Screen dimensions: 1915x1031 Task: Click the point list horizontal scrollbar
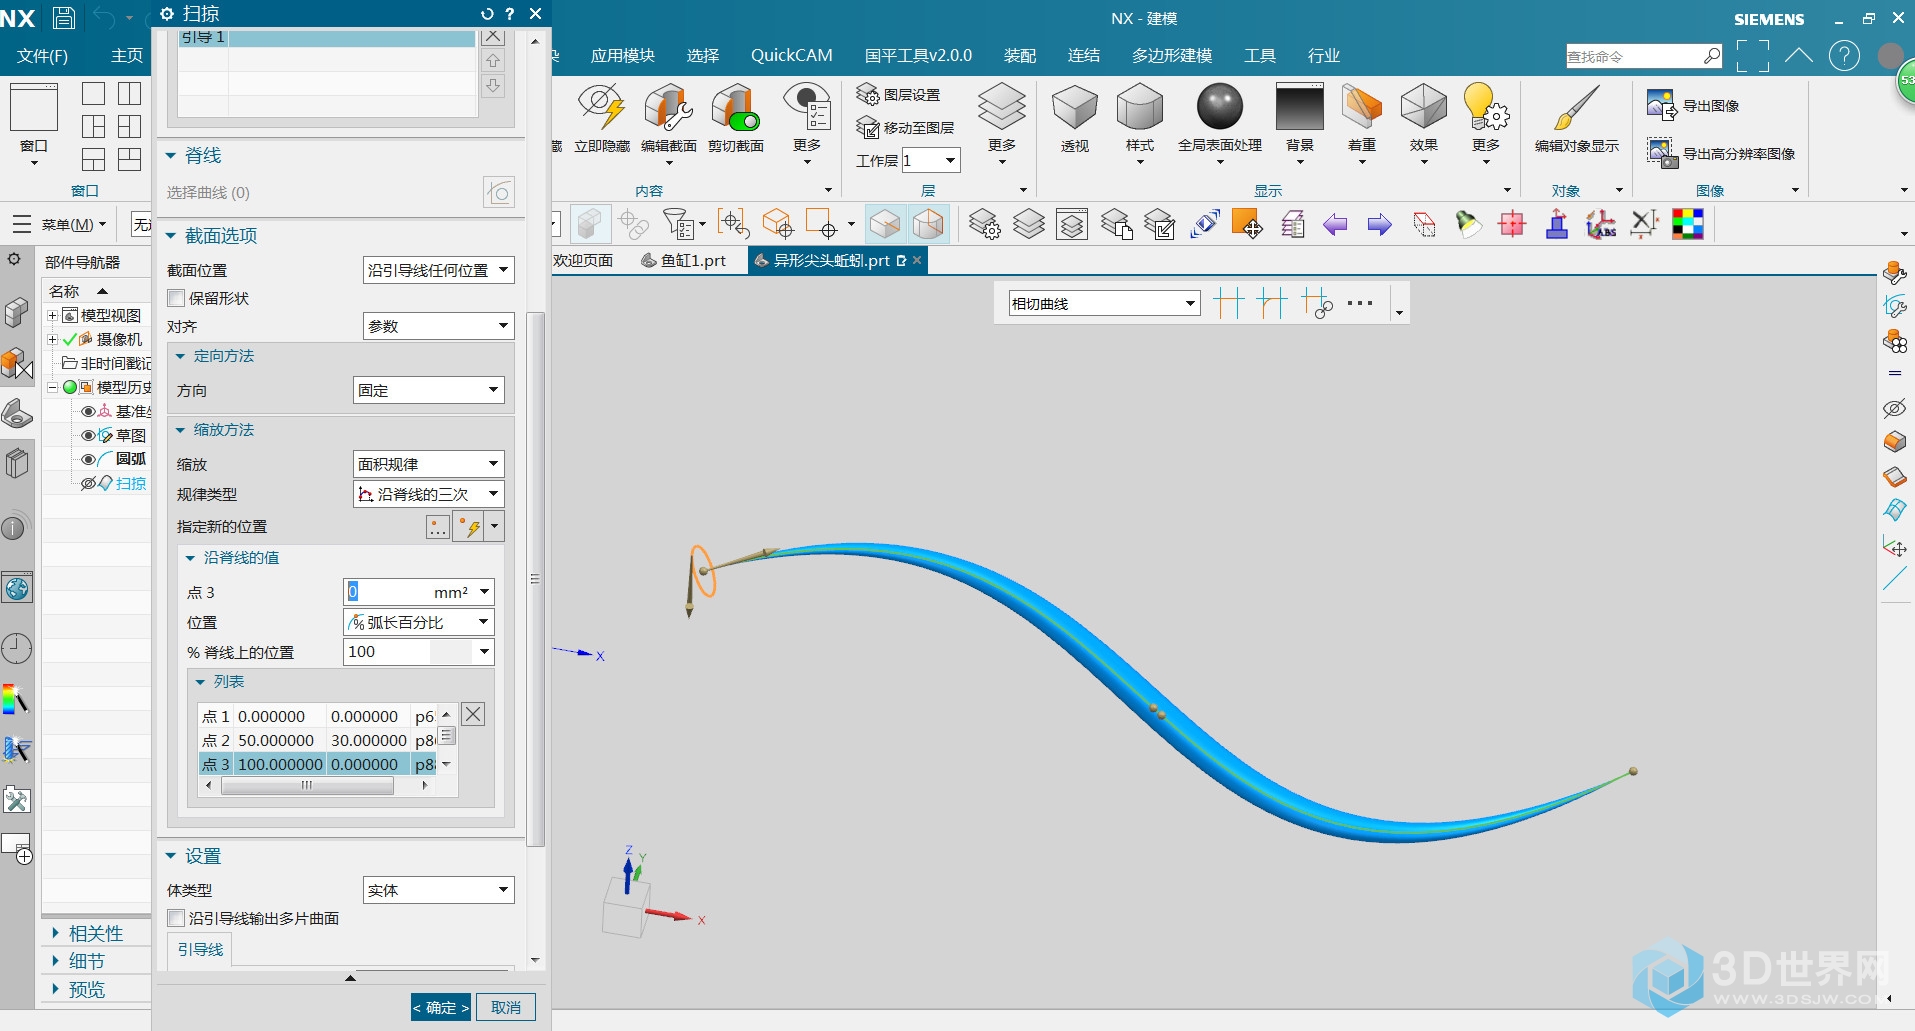306,786
